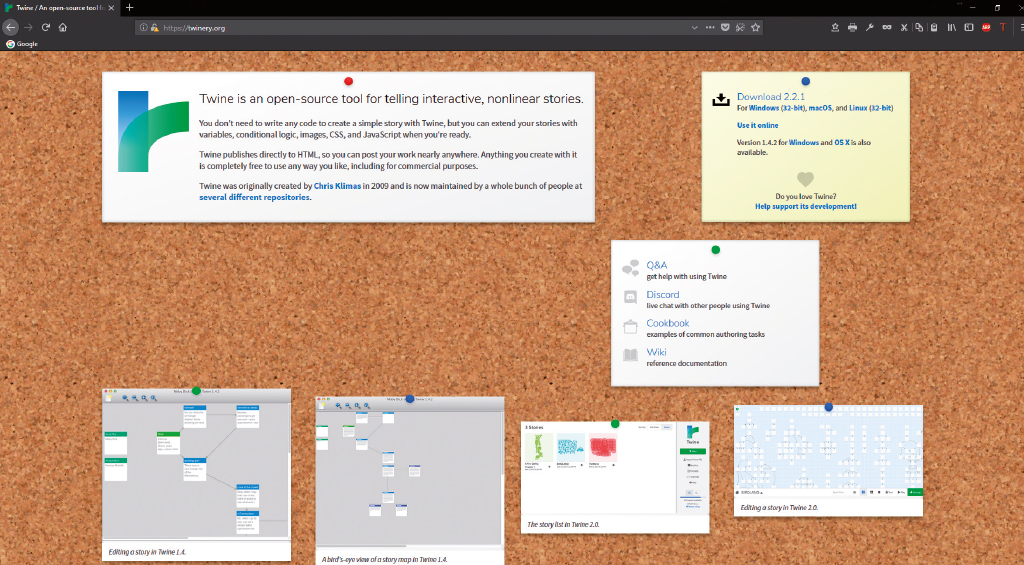Click the download arrow icon beside Download 2.2.1

click(x=721, y=100)
